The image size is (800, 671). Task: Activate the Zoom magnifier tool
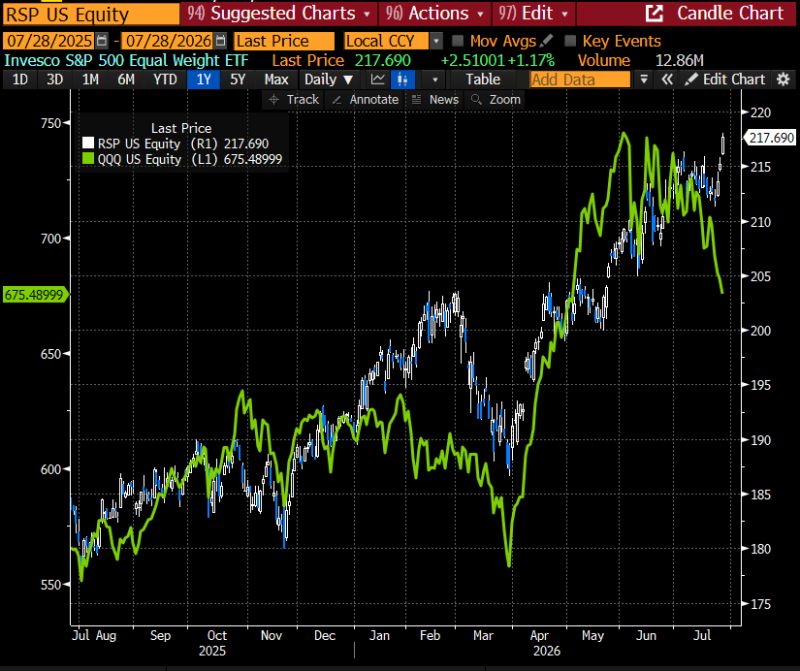click(496, 100)
